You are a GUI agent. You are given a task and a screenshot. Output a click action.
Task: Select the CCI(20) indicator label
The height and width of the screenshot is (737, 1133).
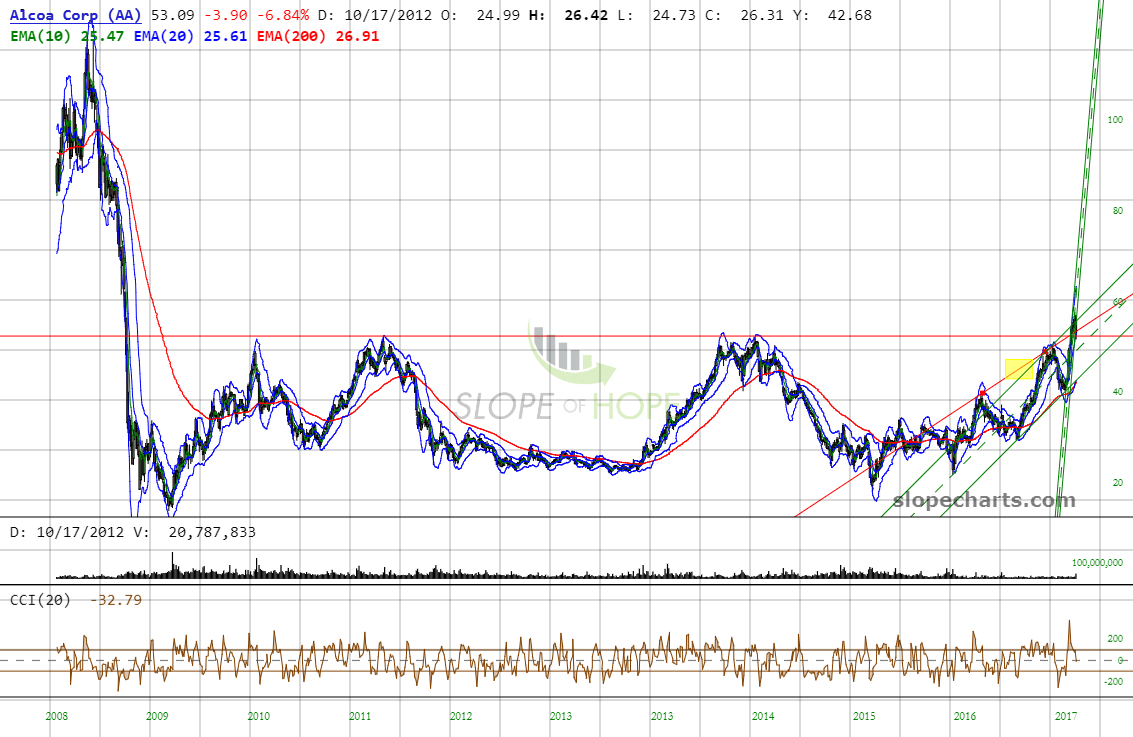(x=40, y=600)
